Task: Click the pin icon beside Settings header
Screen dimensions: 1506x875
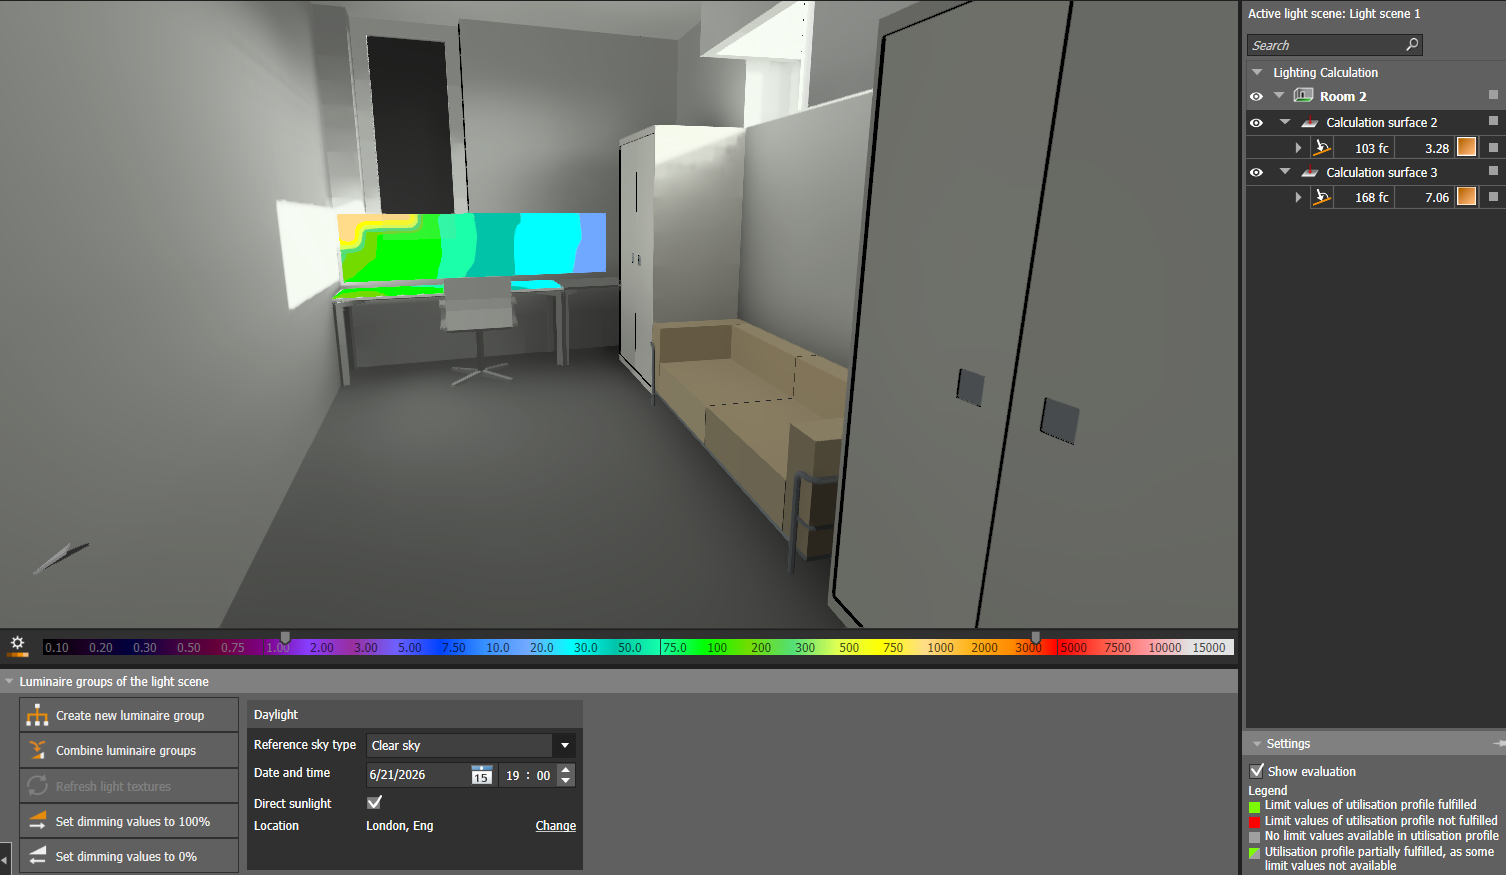Action: click(1499, 743)
